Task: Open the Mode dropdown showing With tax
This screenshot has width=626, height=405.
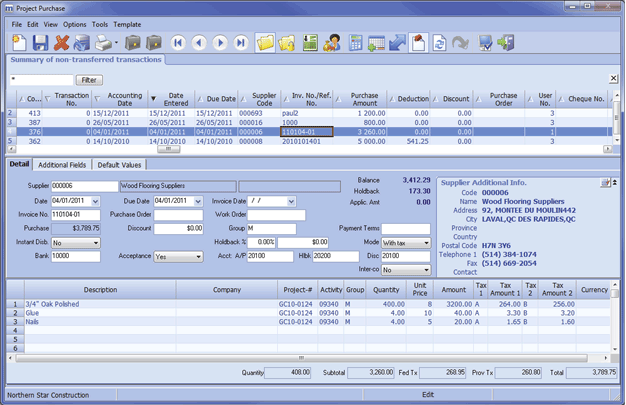Action: tap(426, 242)
